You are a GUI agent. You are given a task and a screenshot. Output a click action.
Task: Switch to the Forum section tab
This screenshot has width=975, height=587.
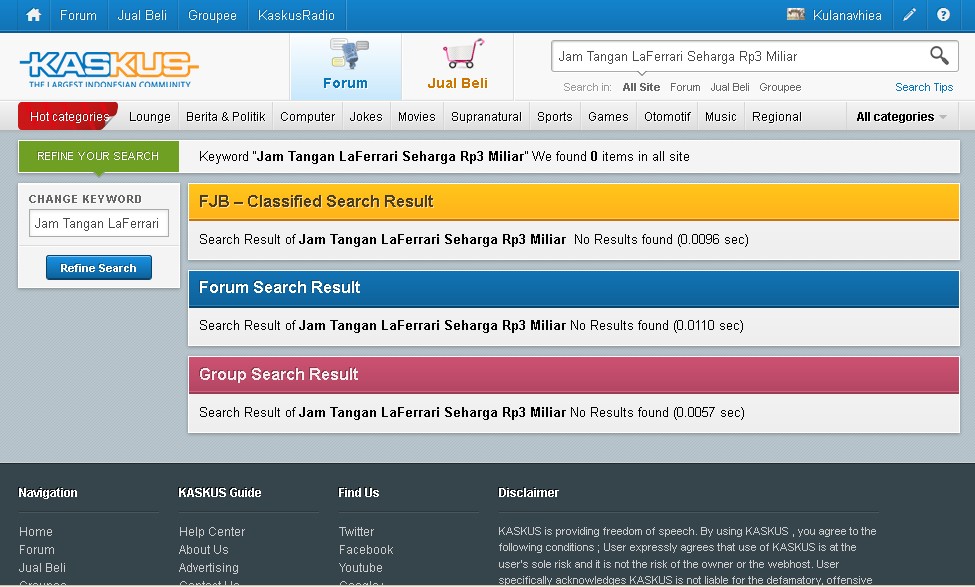coord(346,67)
